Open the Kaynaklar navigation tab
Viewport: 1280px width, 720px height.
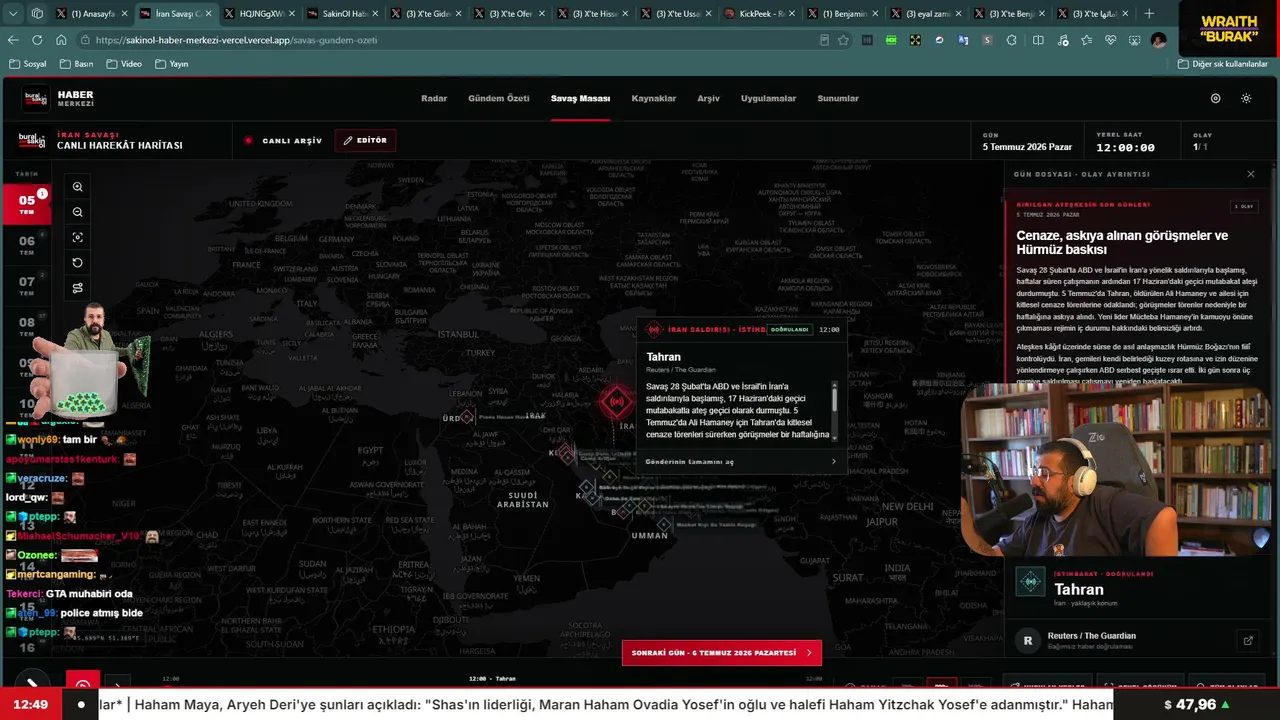point(654,99)
